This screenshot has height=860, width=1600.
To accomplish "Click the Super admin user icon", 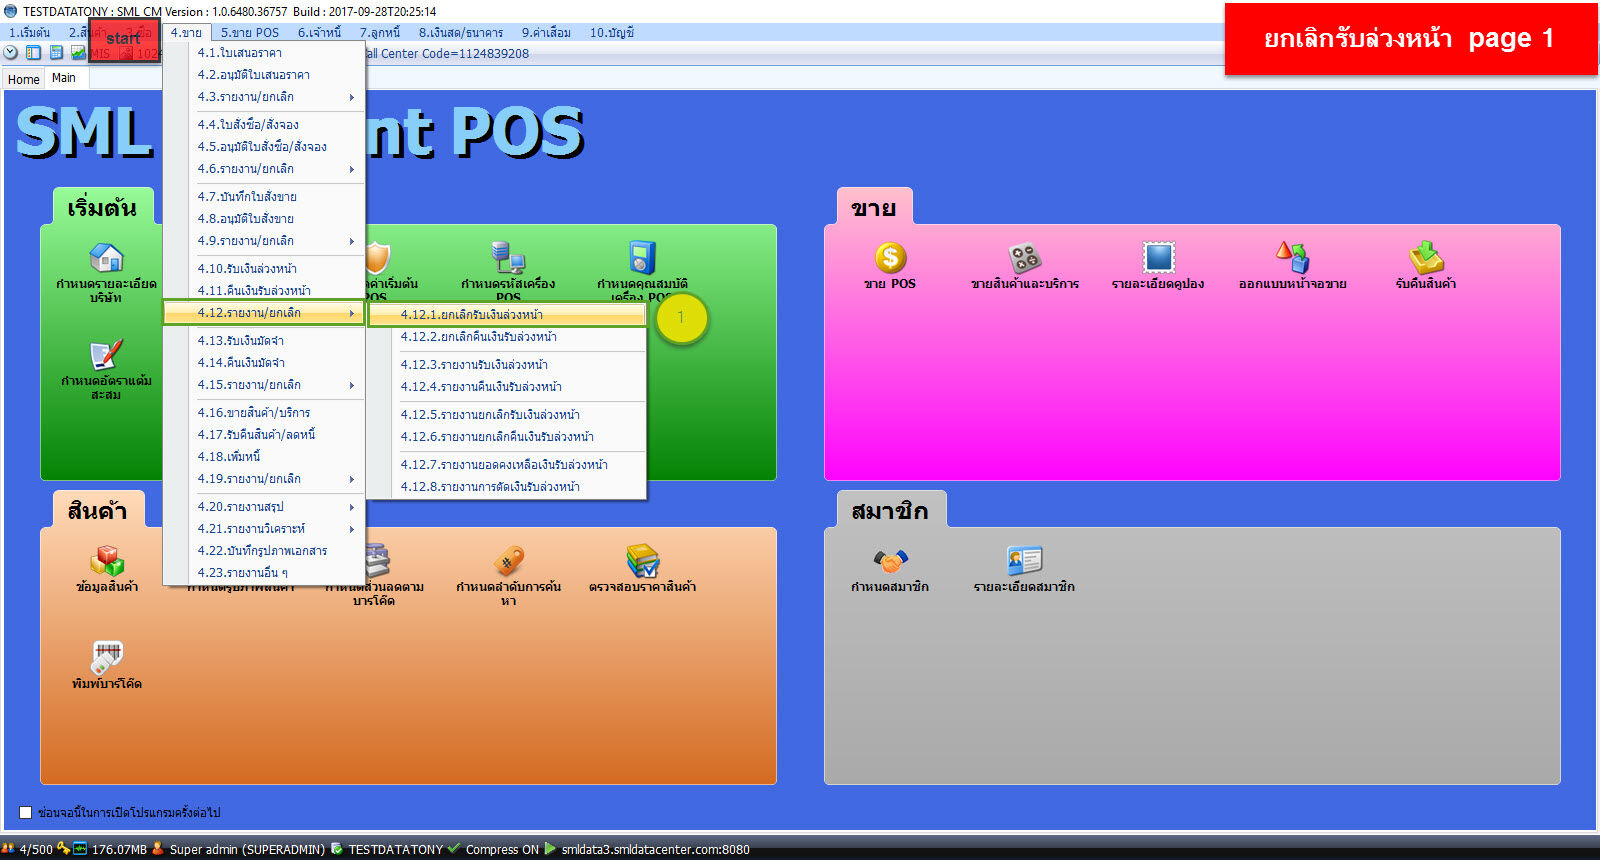I will (x=158, y=849).
